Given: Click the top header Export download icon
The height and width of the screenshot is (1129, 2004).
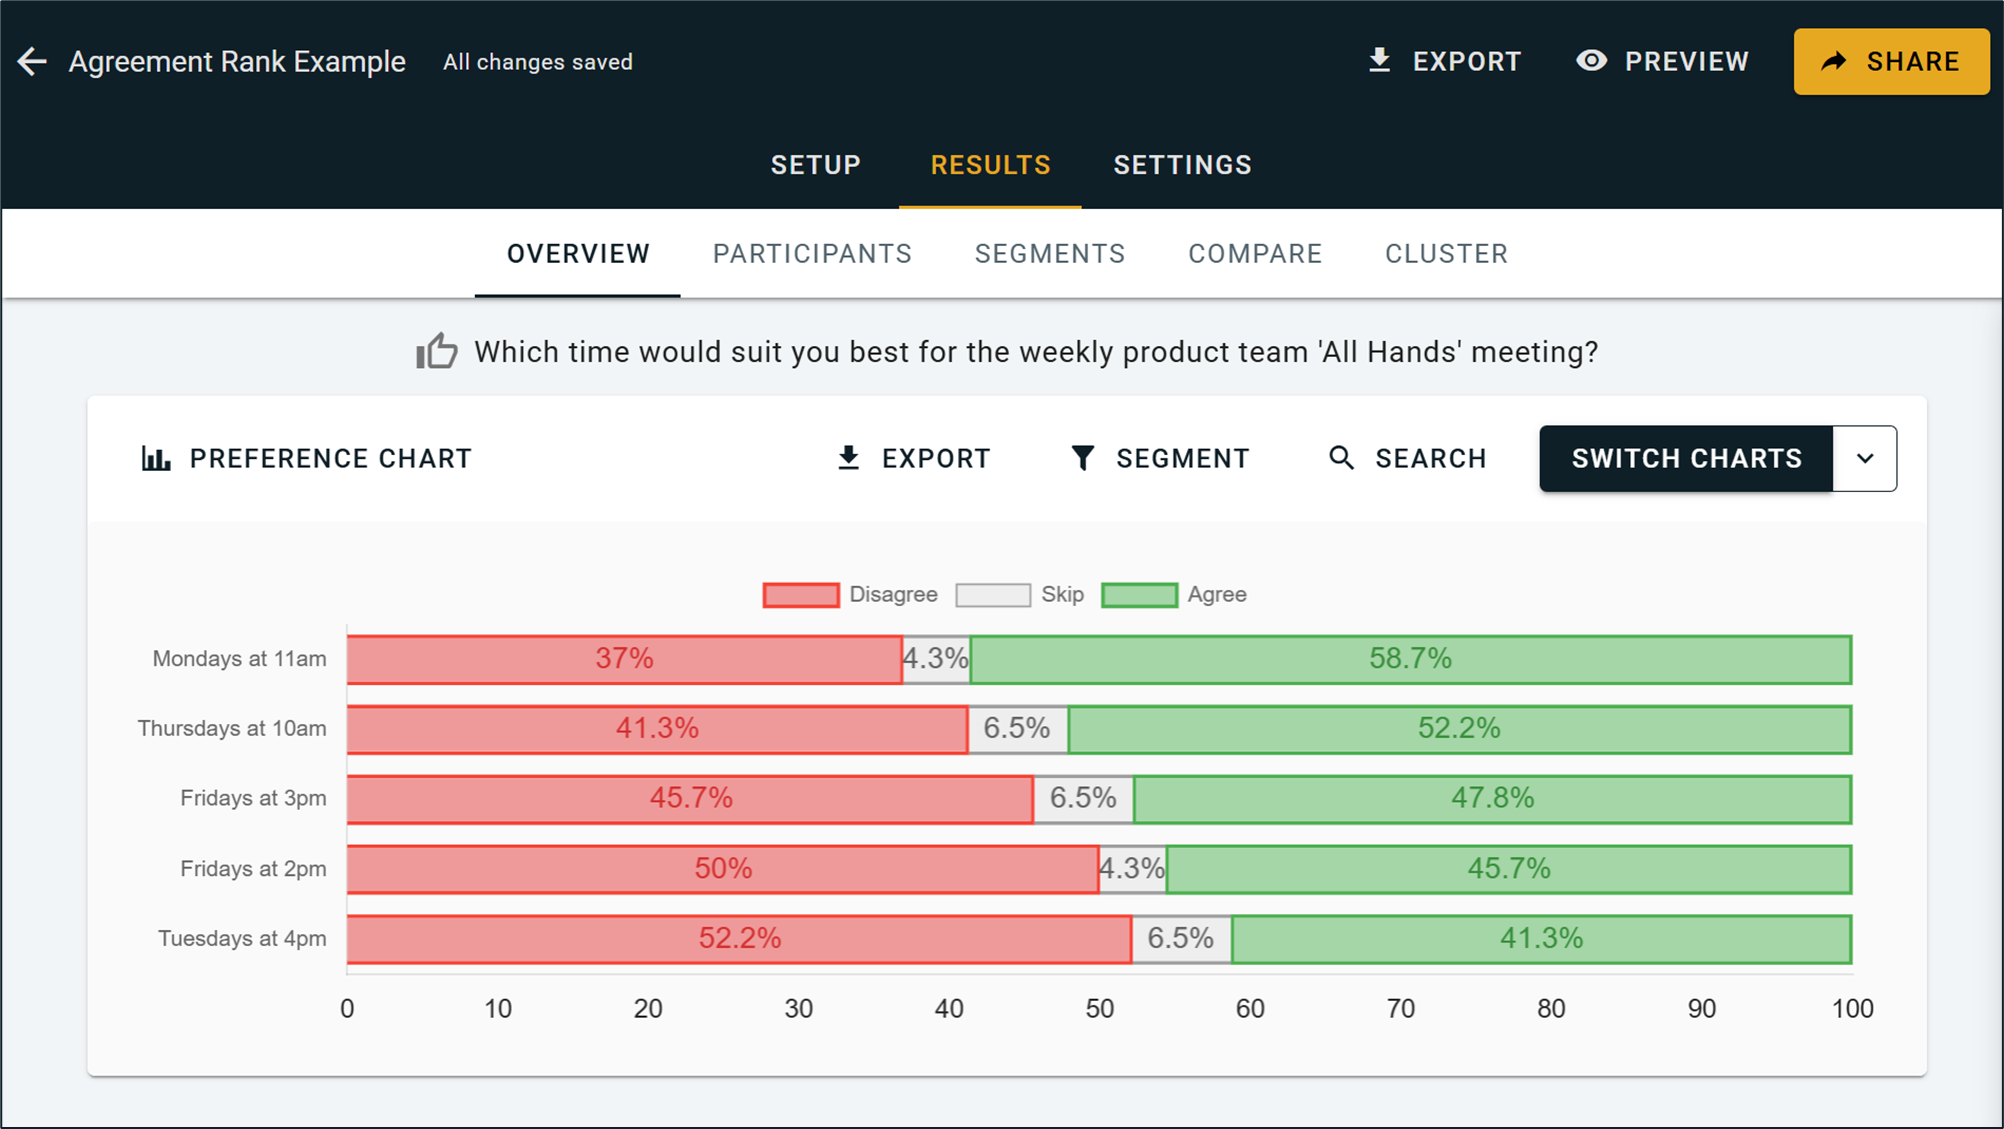Looking at the screenshot, I should click(x=1379, y=61).
